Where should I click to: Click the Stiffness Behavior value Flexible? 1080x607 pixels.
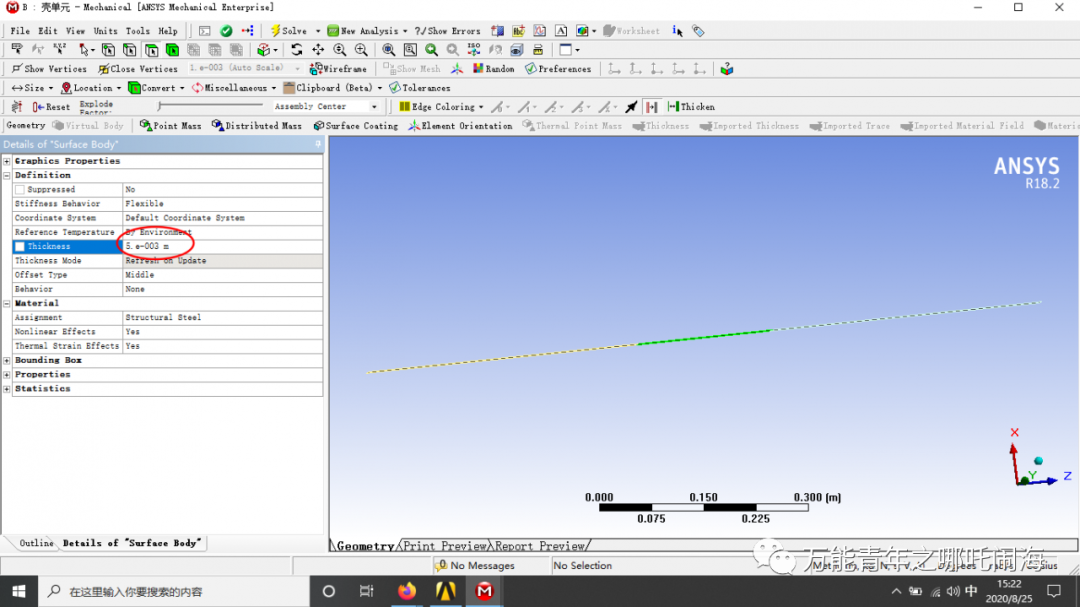click(222, 204)
